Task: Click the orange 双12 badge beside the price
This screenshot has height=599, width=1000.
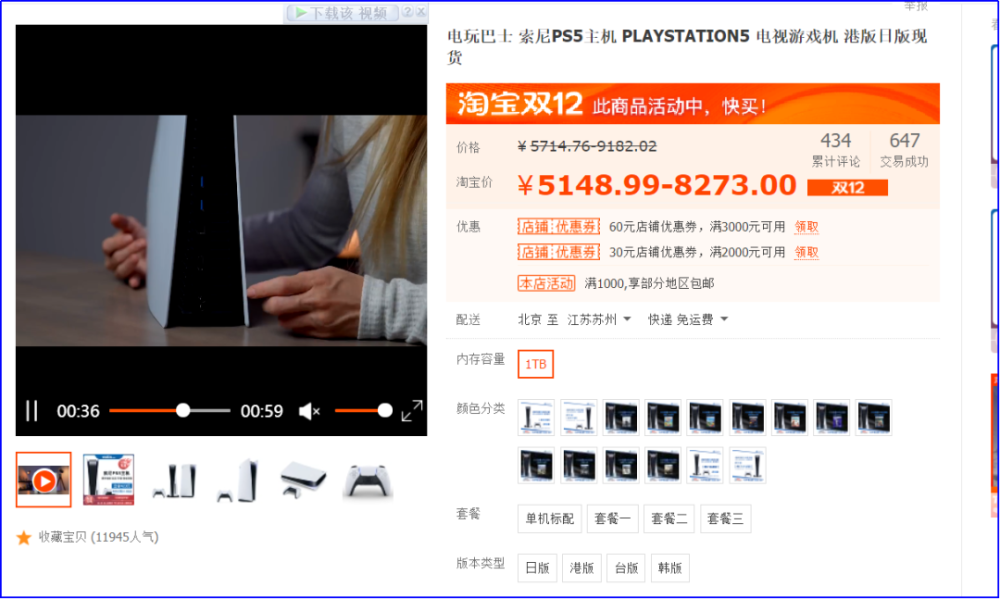Action: click(848, 188)
